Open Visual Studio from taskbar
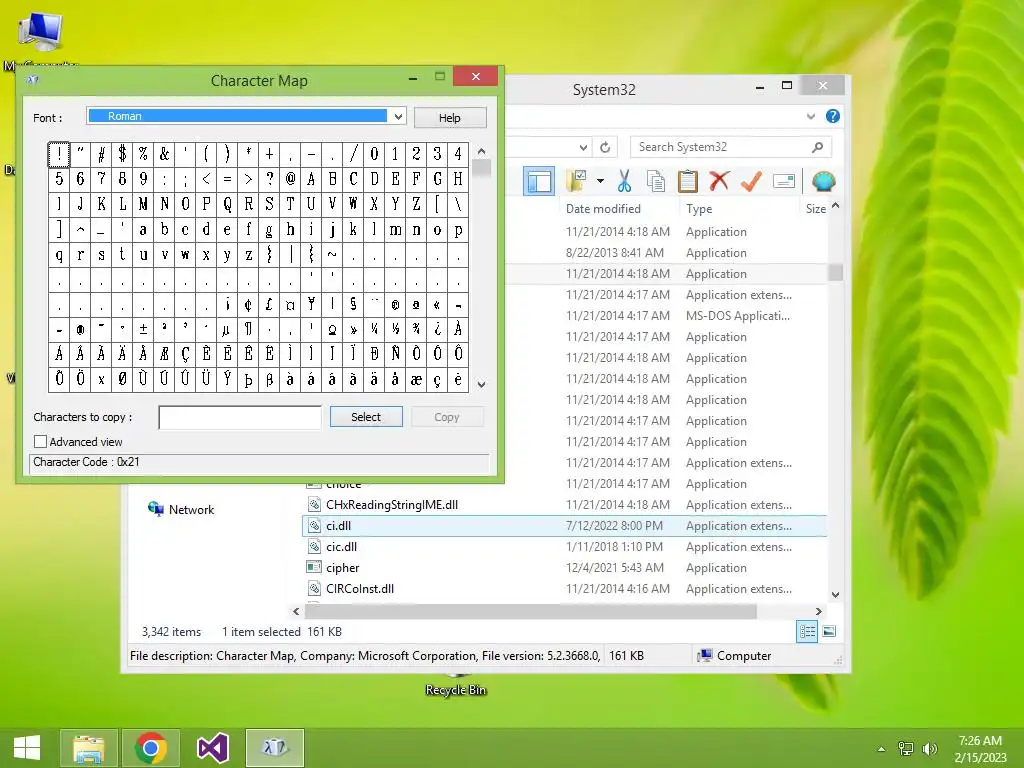Image resolution: width=1024 pixels, height=768 pixels. point(213,748)
